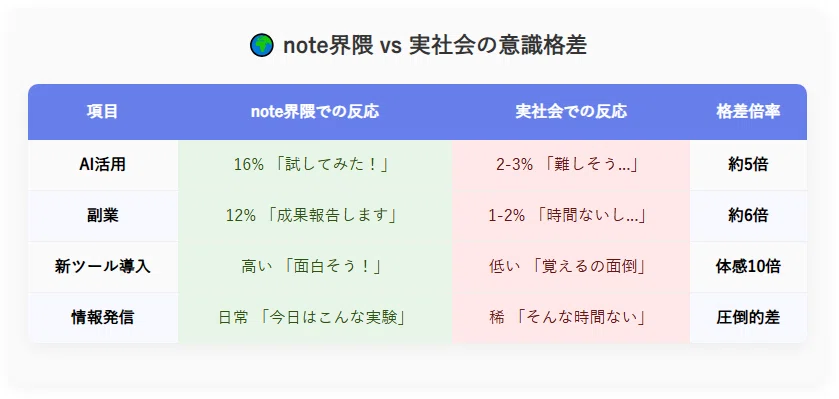Image resolution: width=839 pixels, height=399 pixels.
Task: Click the 情報発信 row label
Action: [x=103, y=318]
